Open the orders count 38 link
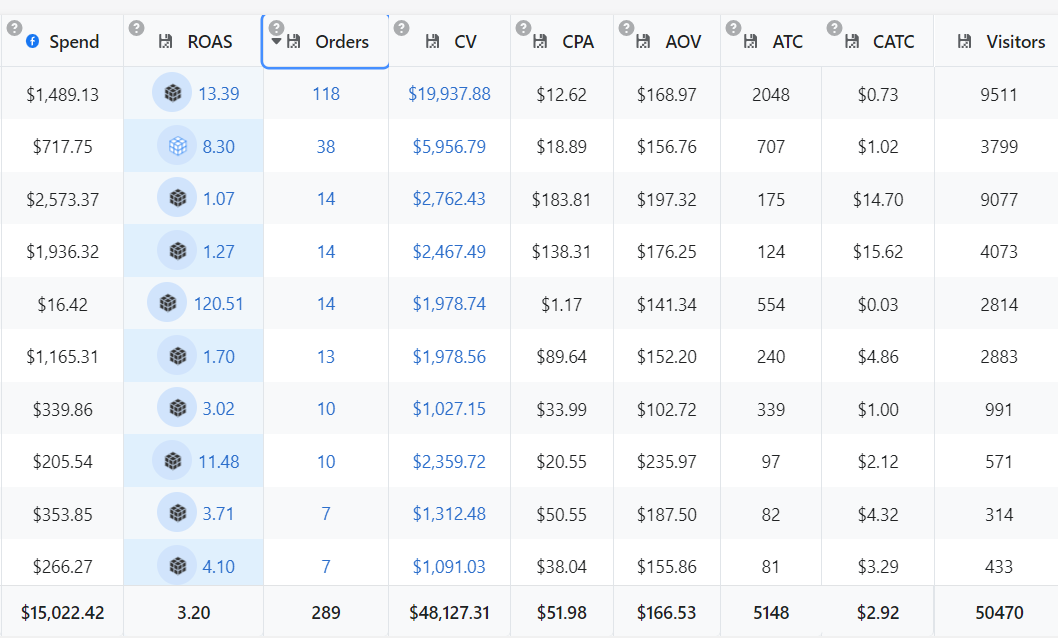Image resolution: width=1058 pixels, height=638 pixels. click(326, 146)
